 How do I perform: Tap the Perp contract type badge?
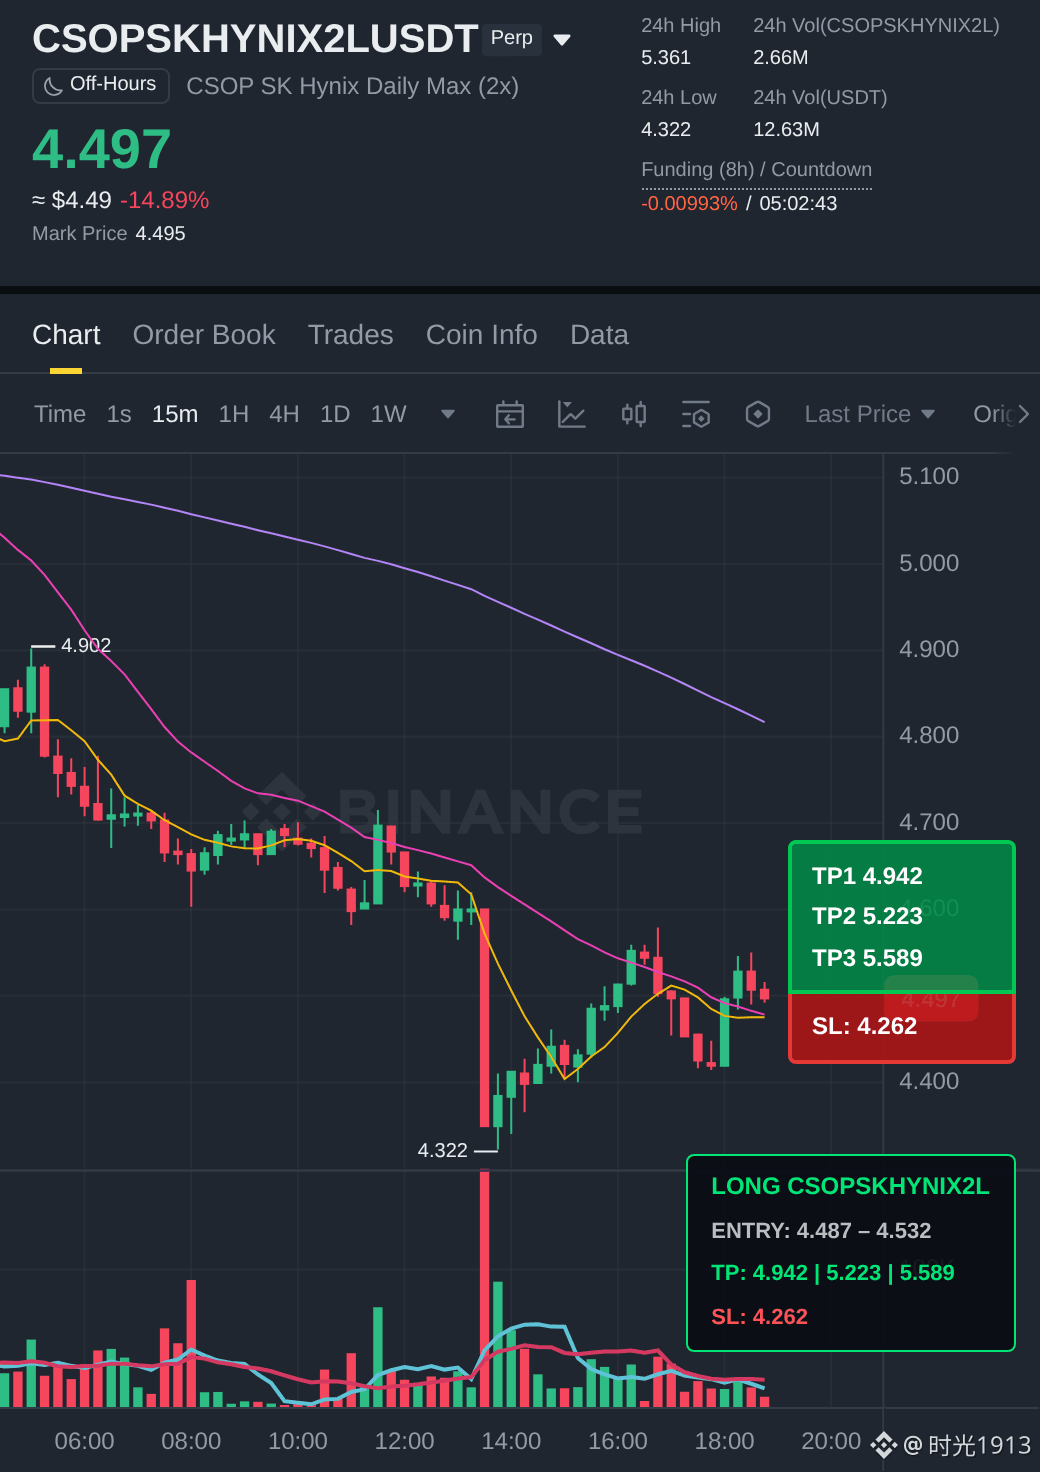click(512, 38)
